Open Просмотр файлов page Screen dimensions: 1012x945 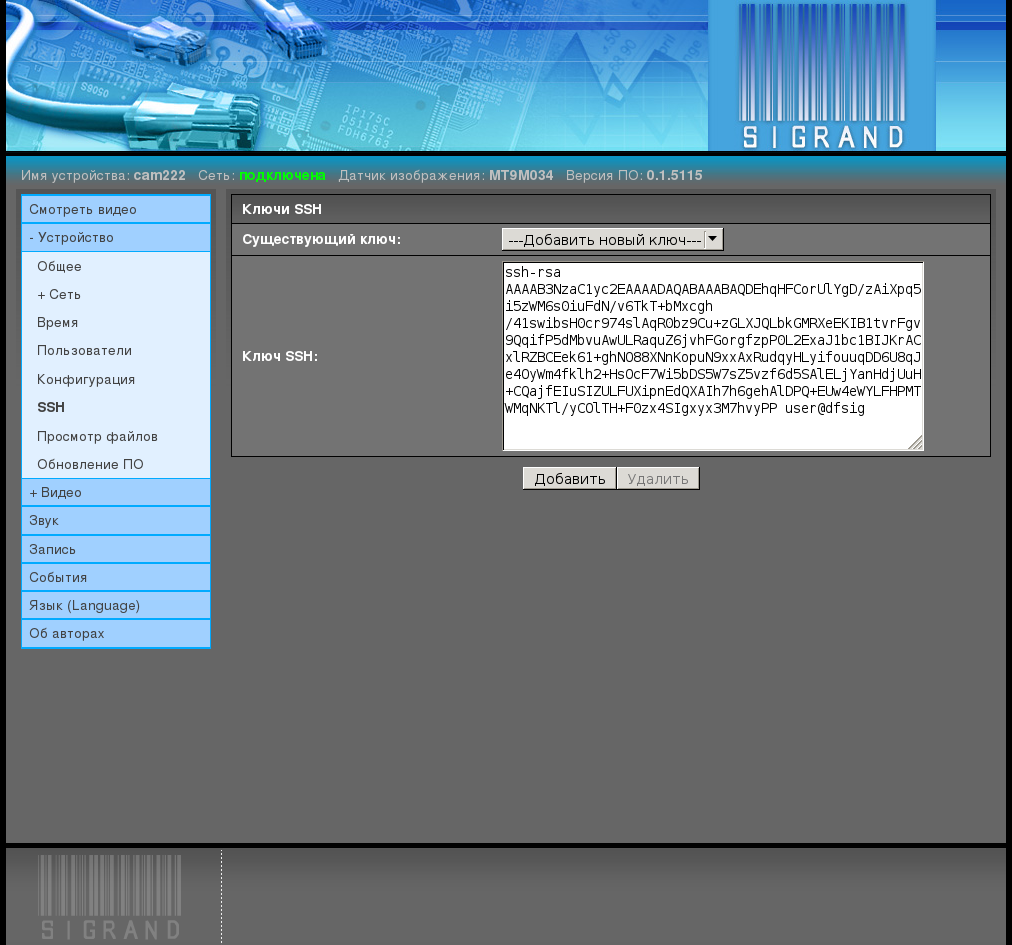[x=97, y=436]
